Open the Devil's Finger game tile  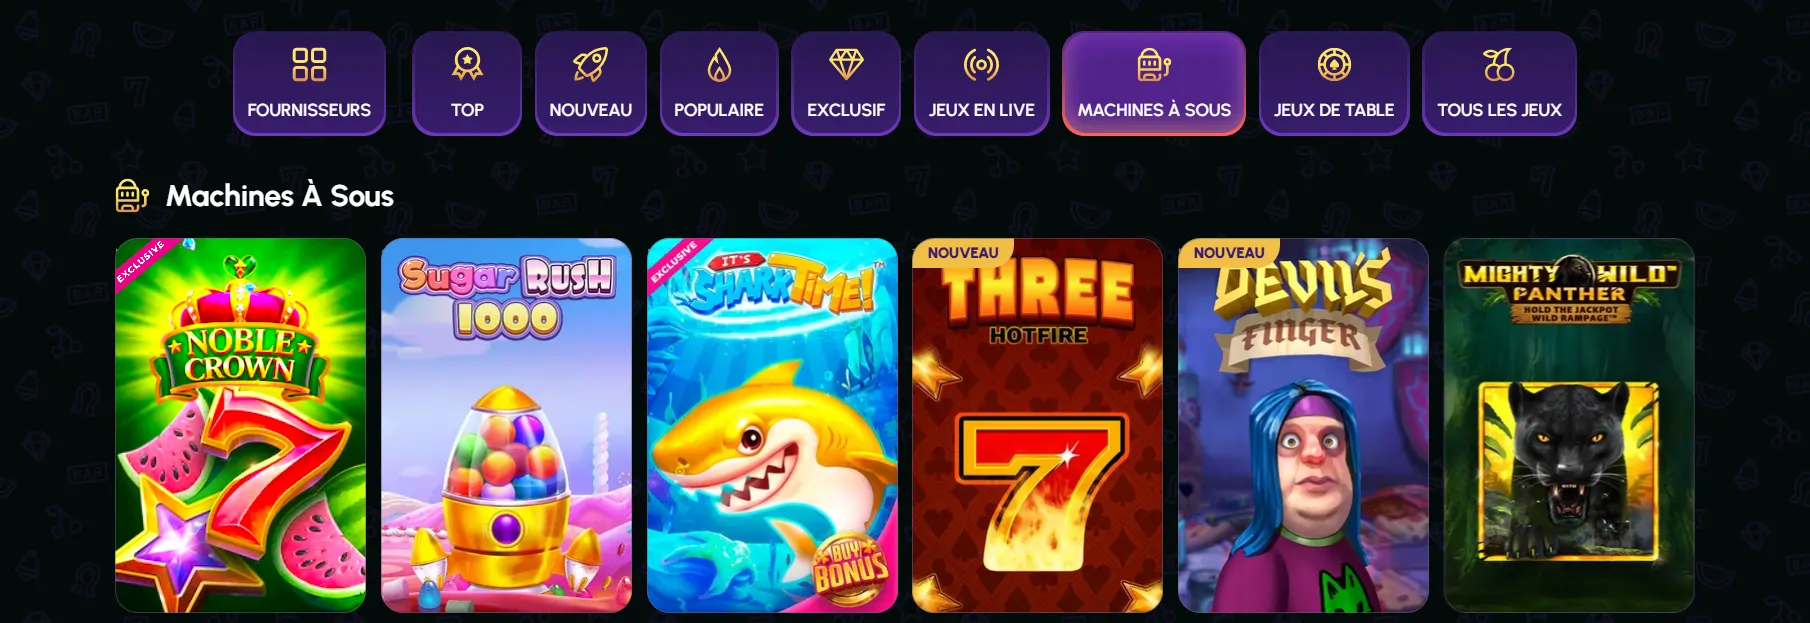[x=1303, y=425]
